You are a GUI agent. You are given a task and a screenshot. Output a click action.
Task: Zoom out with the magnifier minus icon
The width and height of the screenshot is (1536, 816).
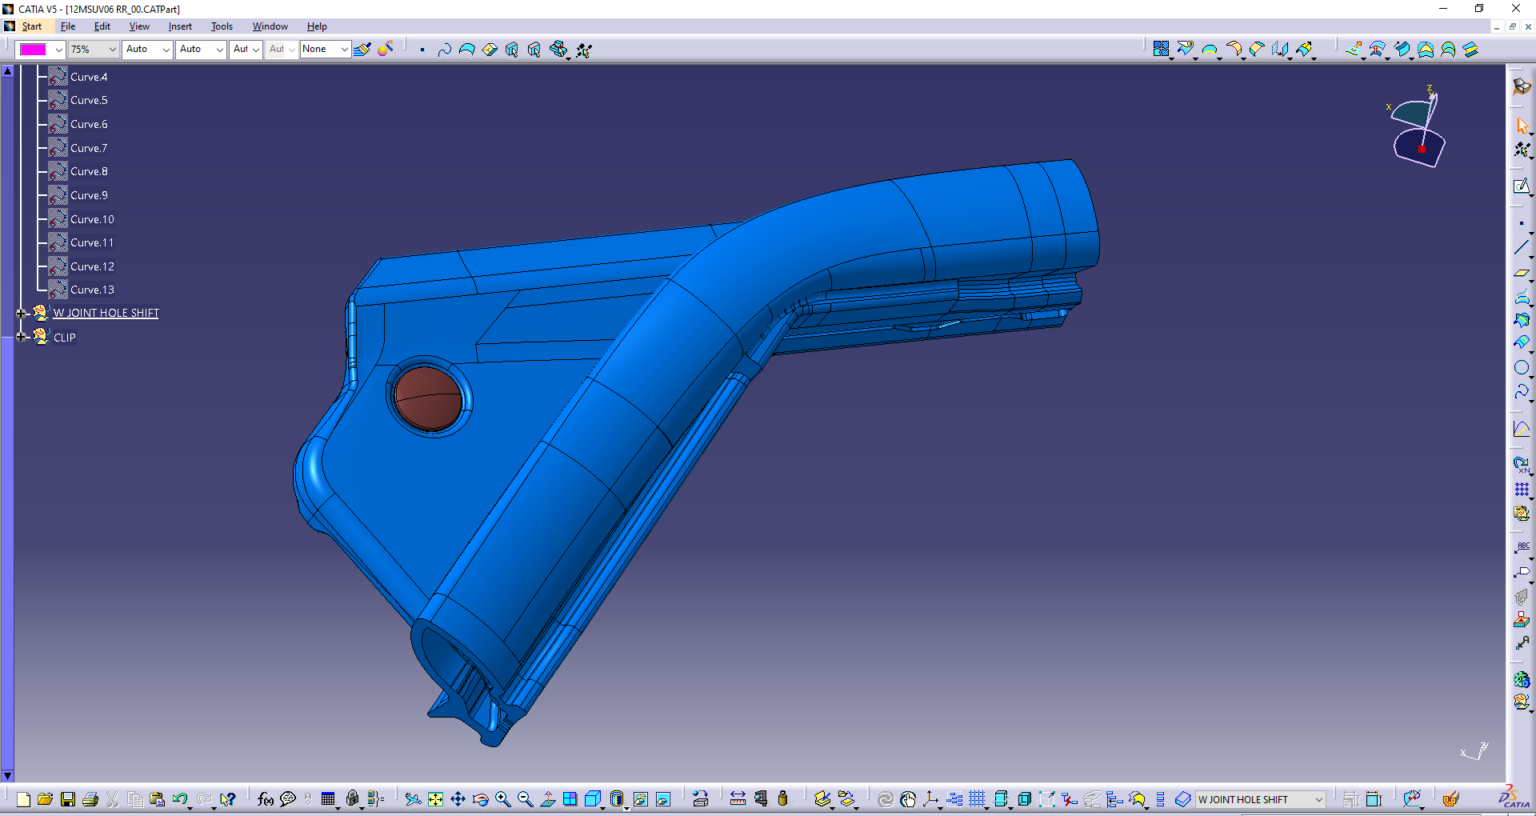525,799
